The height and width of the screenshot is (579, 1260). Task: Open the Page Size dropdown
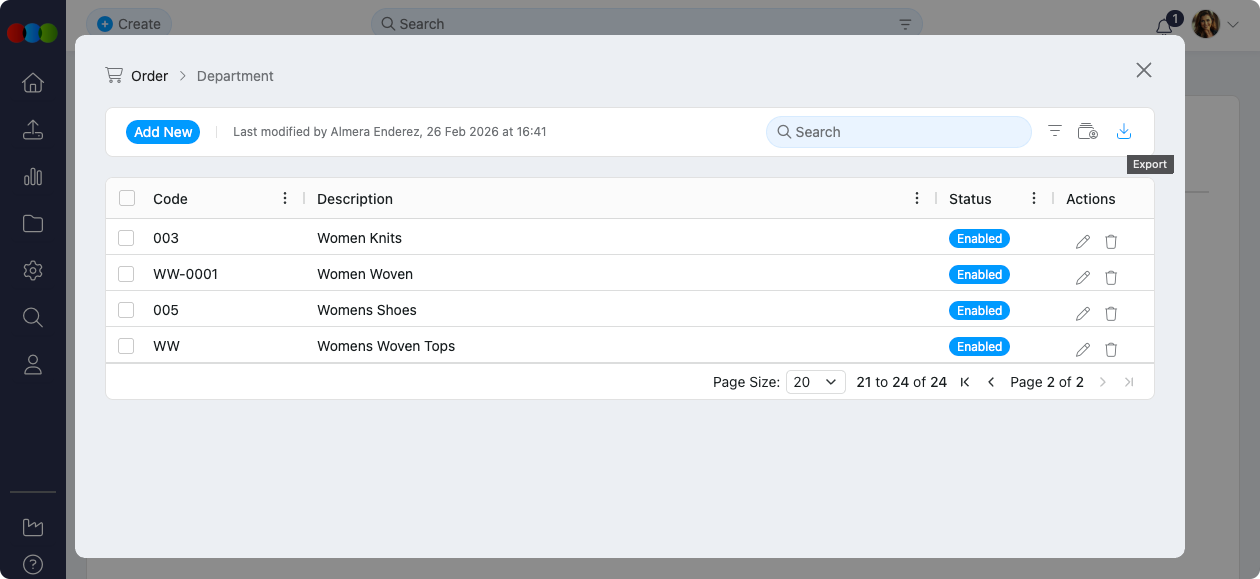[816, 382]
